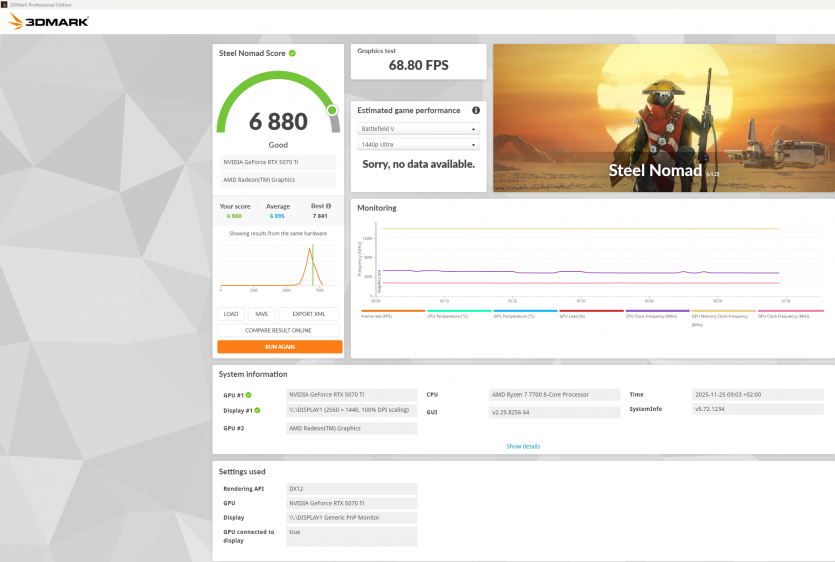Click the green score gauge indicator dot
This screenshot has width=835, height=562.
pos(332,110)
